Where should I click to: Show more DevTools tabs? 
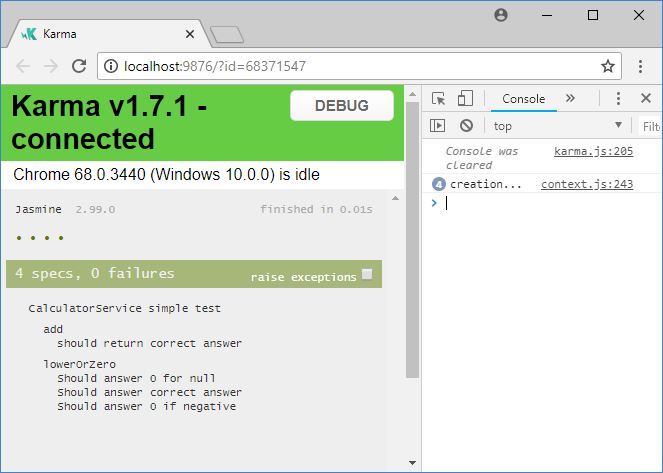[570, 98]
